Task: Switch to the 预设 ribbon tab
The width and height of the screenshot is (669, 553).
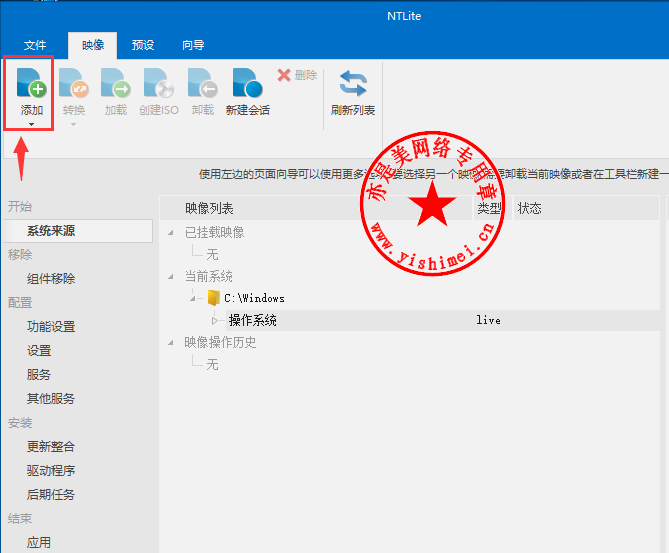Action: click(x=143, y=45)
